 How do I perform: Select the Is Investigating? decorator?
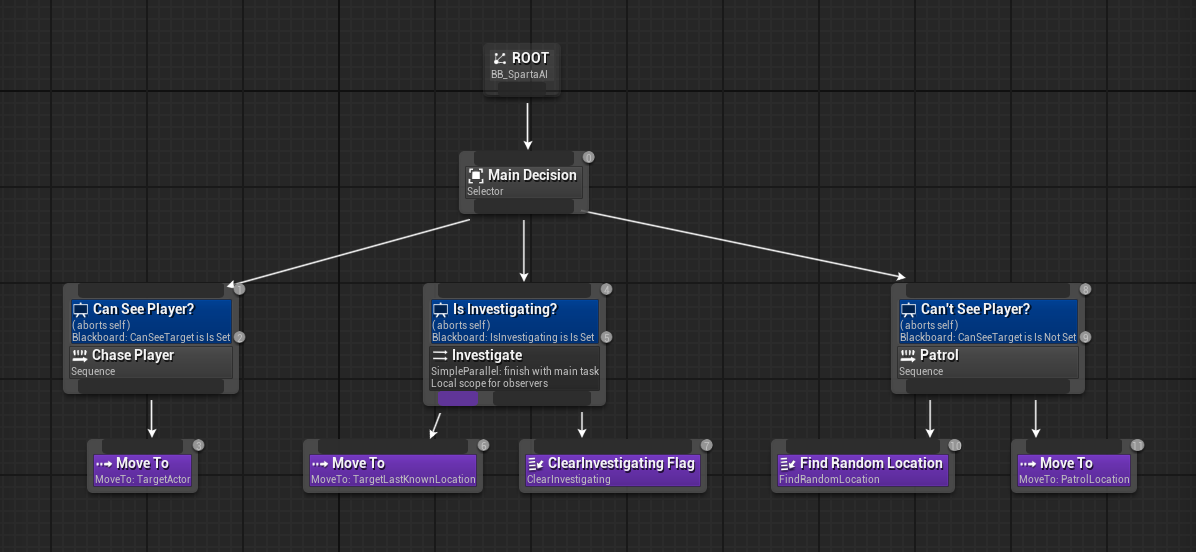point(515,321)
